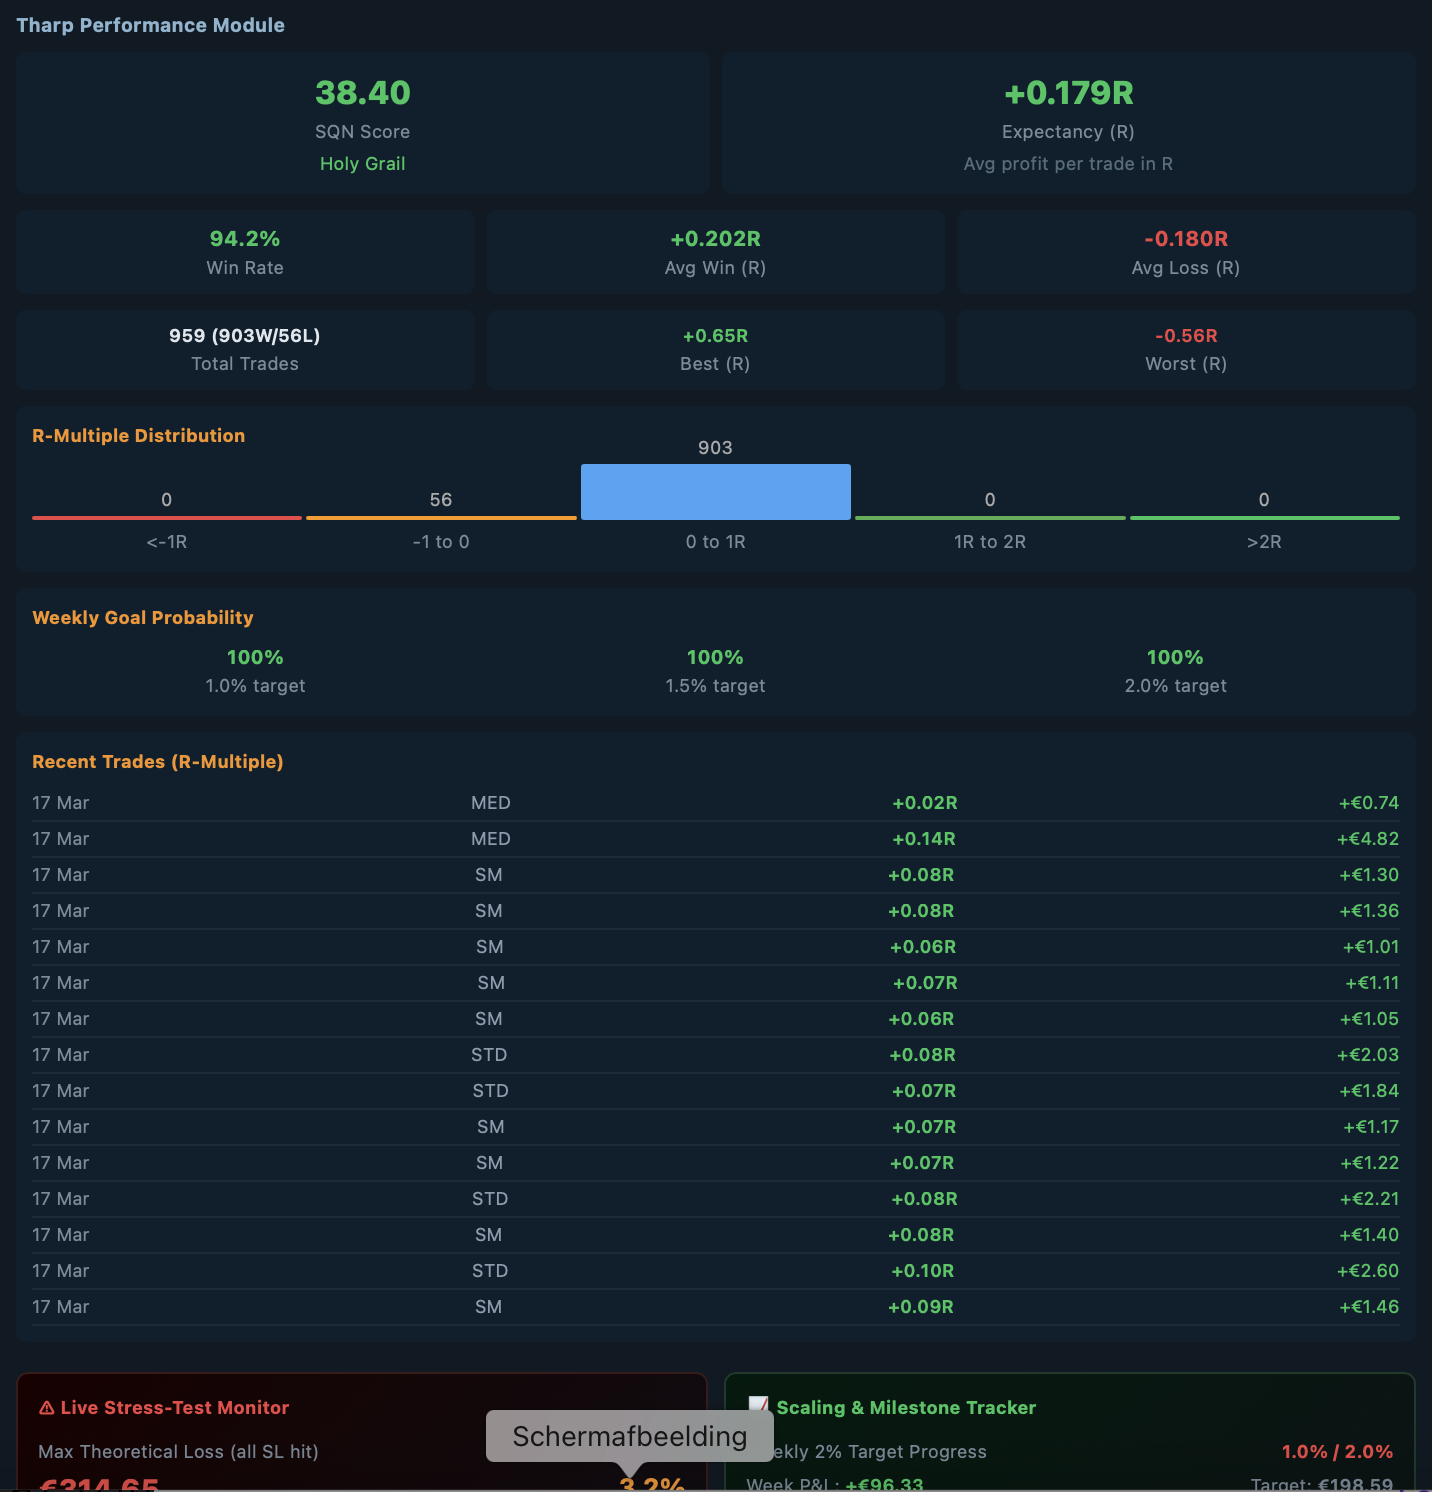Open the SQN Score card

362,120
